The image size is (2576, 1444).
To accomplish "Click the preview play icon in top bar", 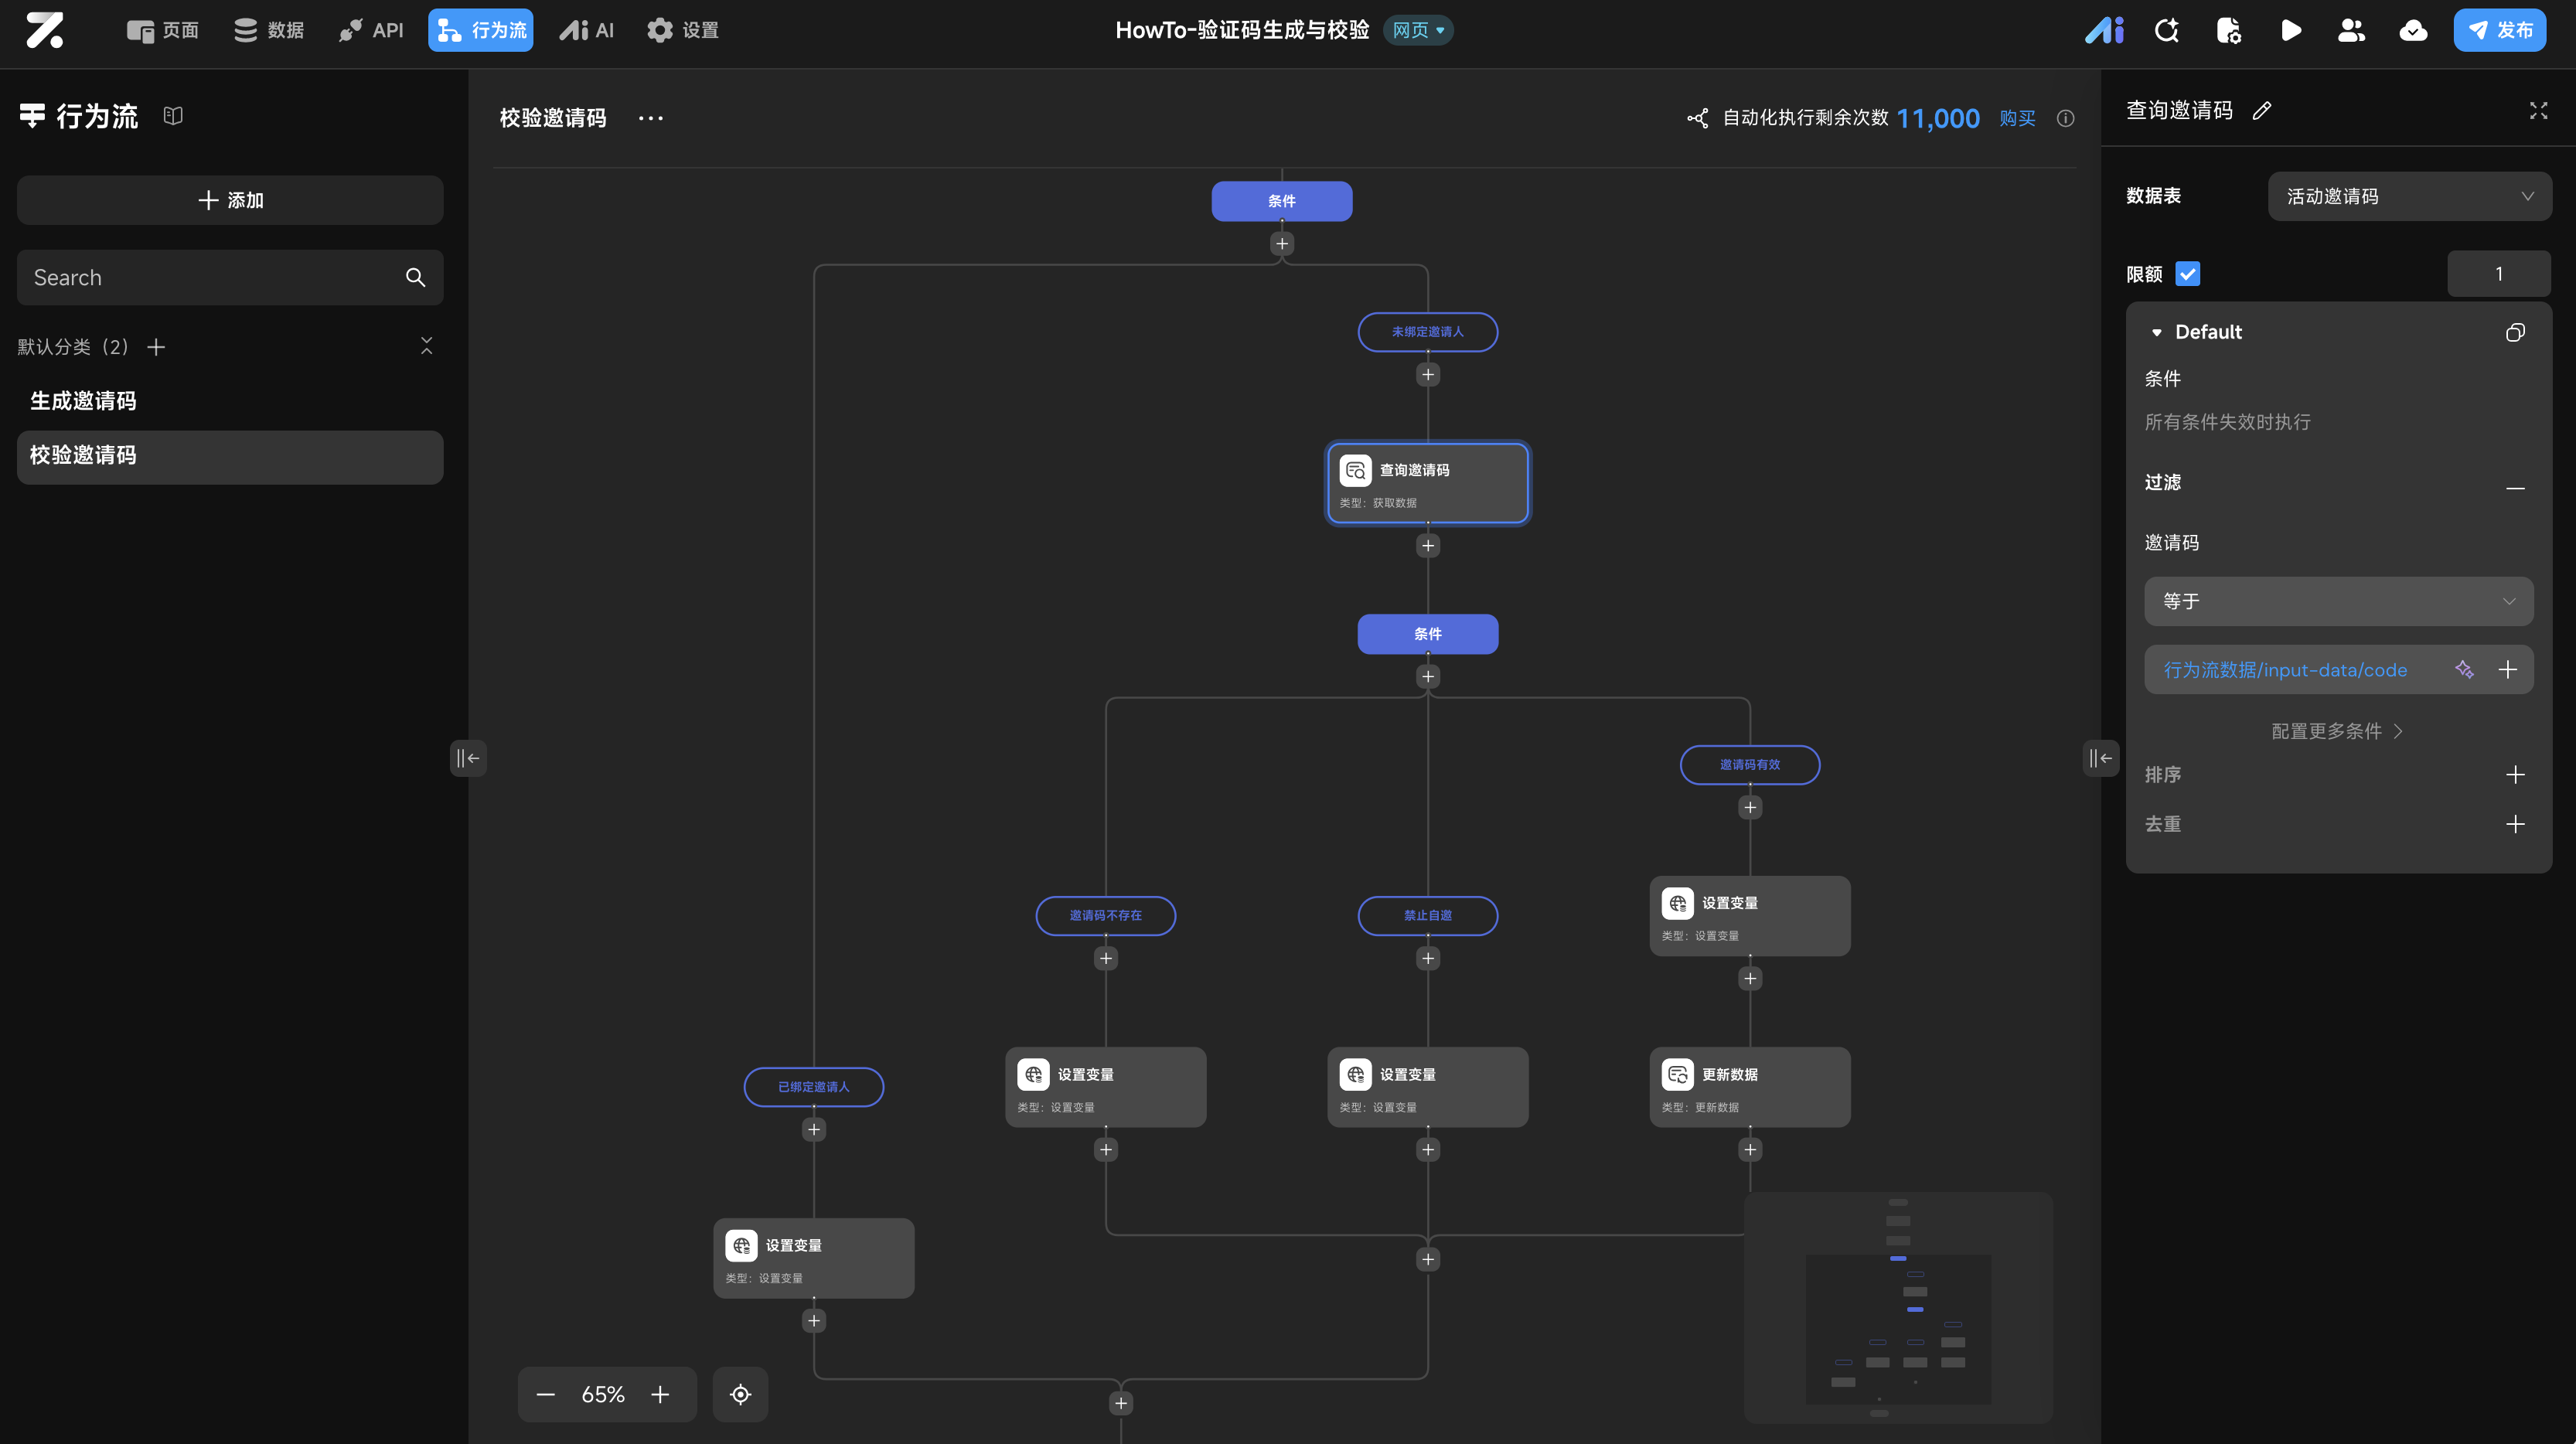I will 2290,30.
